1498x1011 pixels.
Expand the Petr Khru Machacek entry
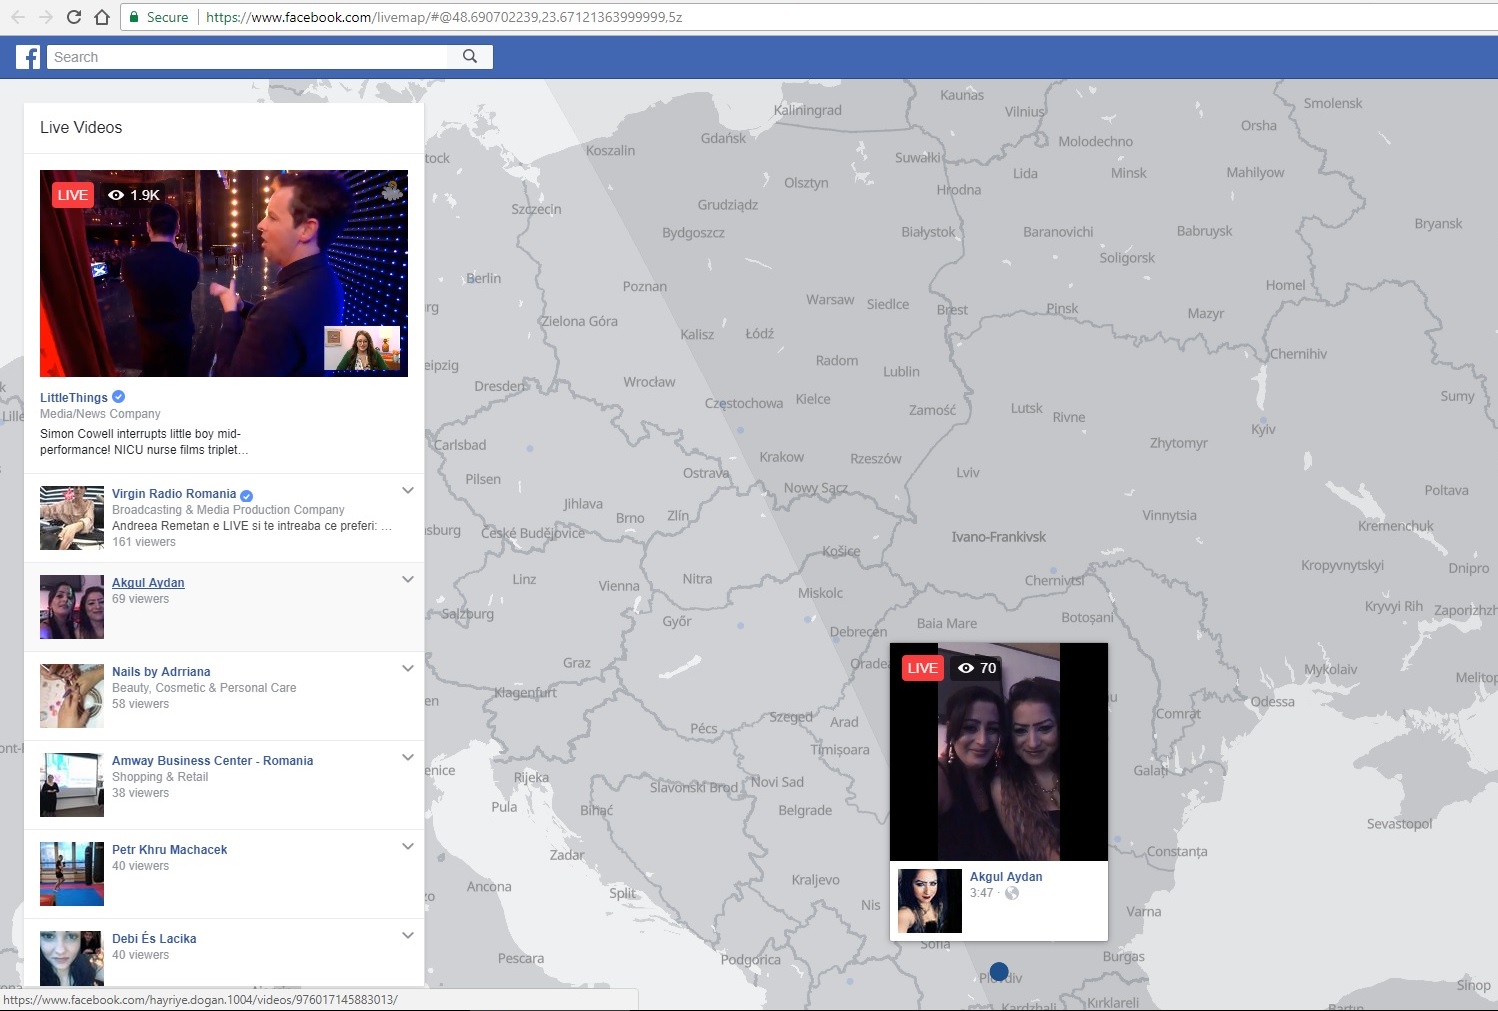pos(407,846)
